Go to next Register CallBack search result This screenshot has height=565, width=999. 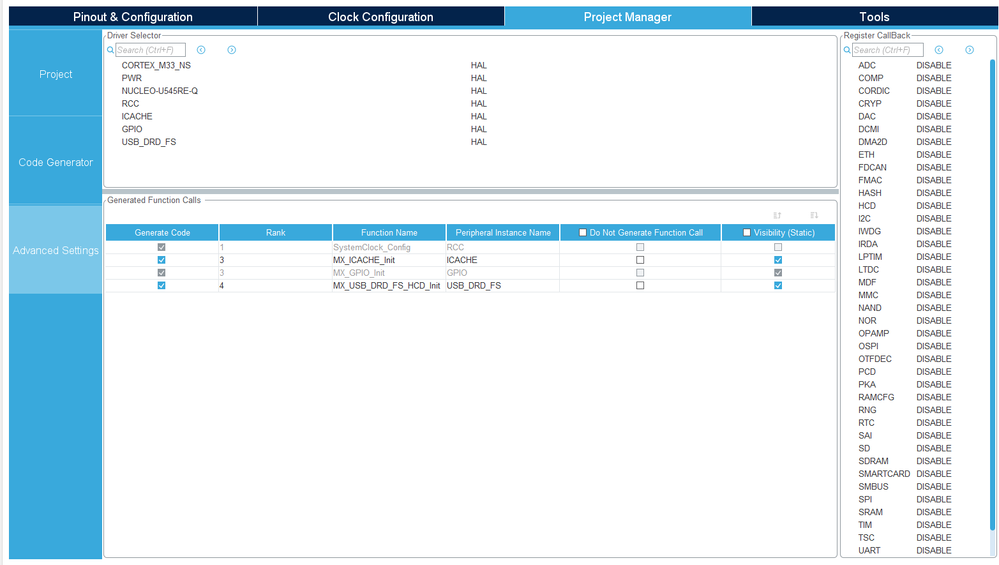(x=969, y=50)
